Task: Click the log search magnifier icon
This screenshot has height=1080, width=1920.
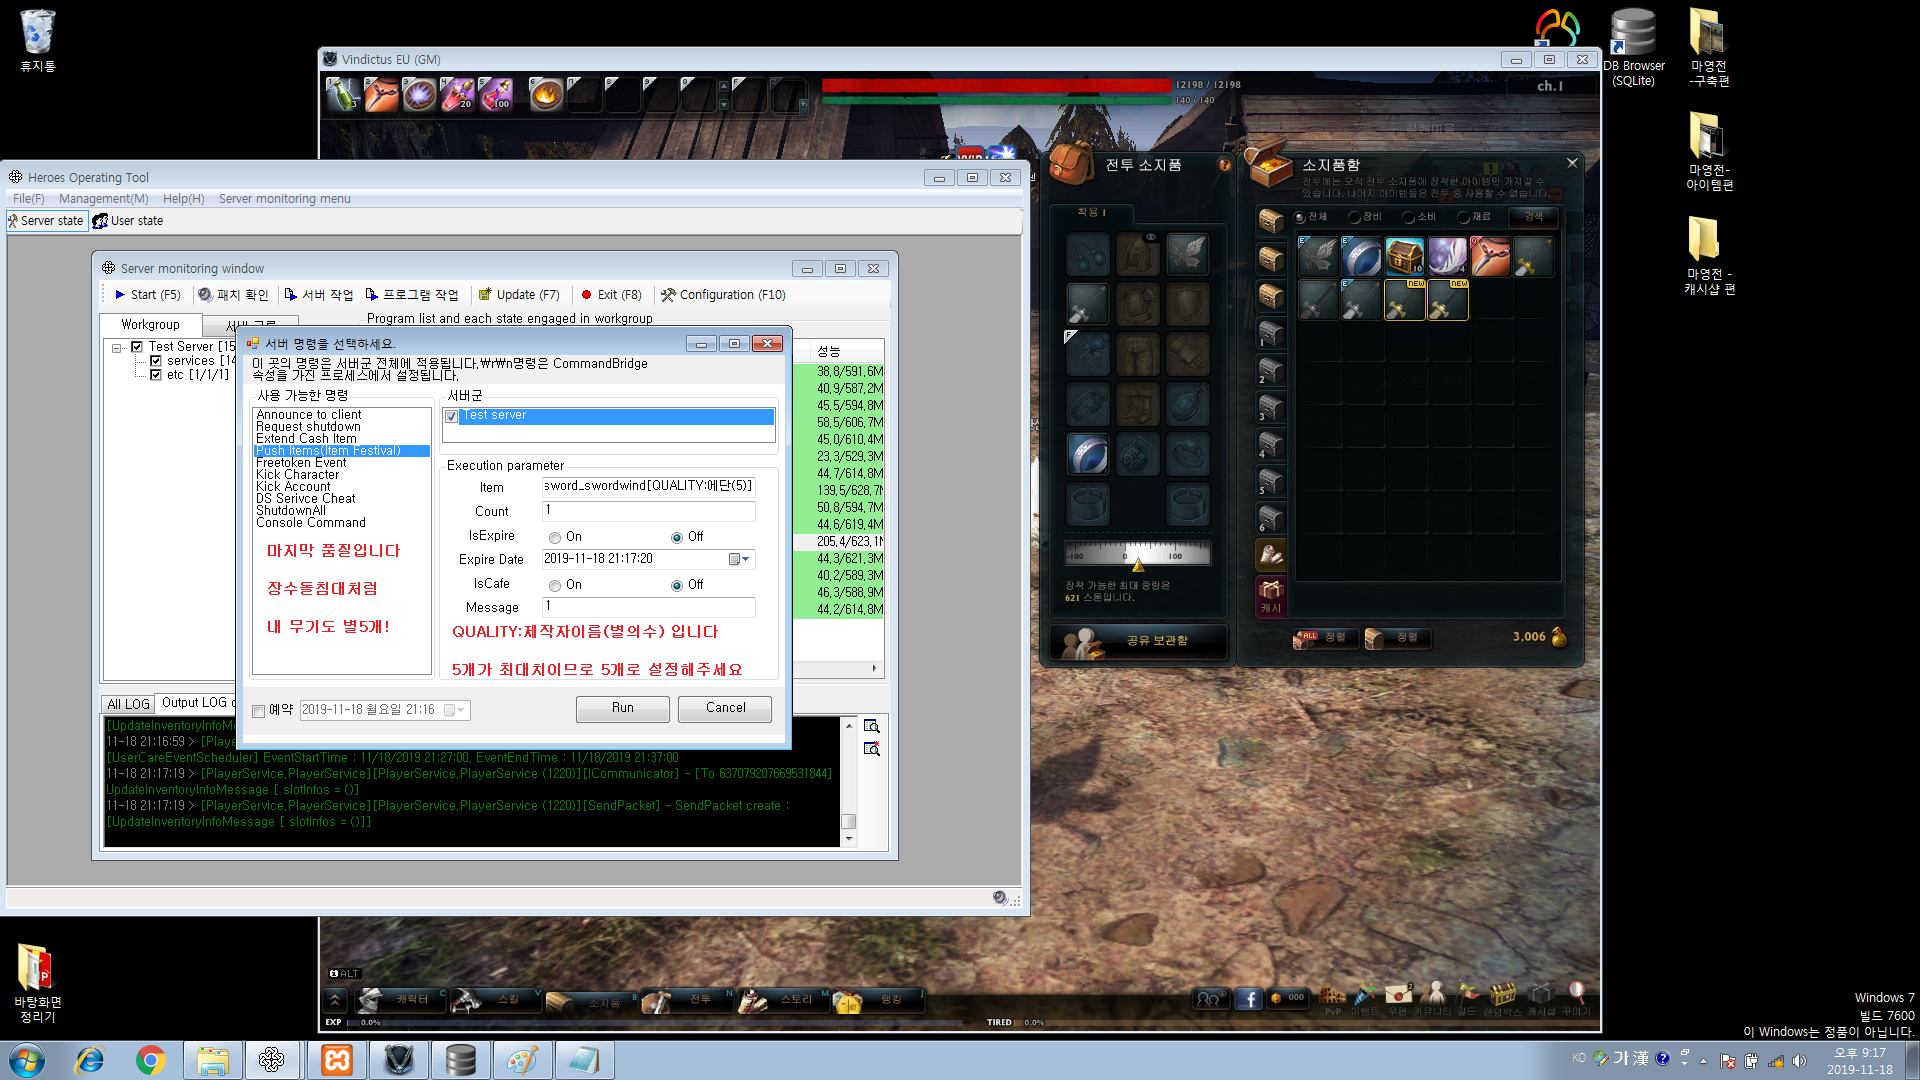Action: tap(872, 726)
